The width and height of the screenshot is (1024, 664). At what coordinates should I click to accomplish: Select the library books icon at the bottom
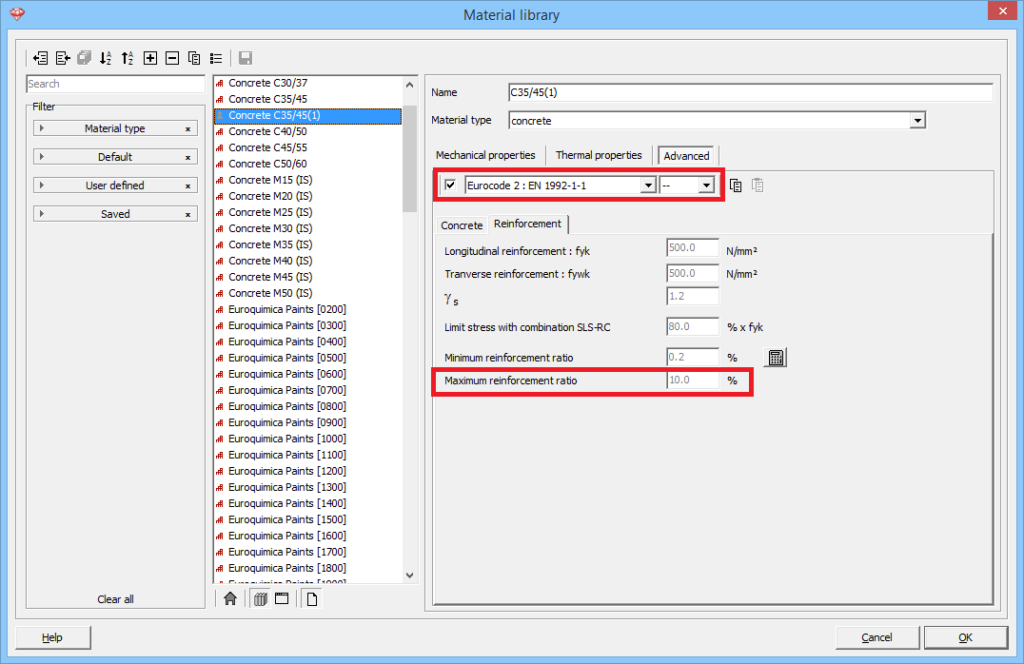point(260,597)
